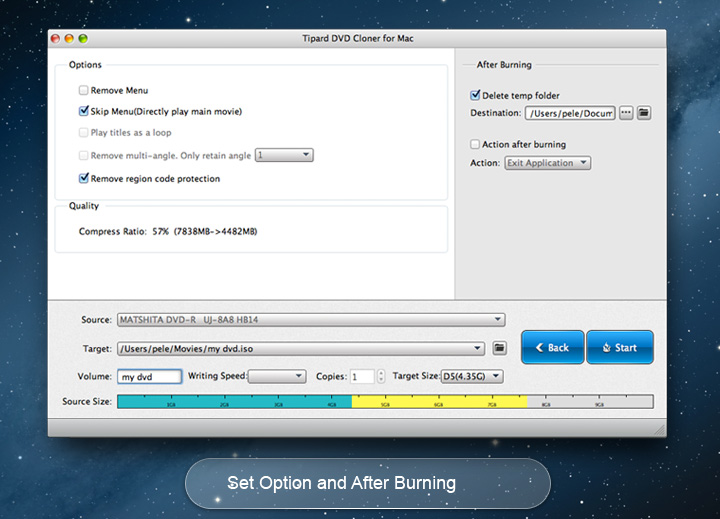Click the window resize grip corner
The image size is (720, 519).
click(660, 430)
